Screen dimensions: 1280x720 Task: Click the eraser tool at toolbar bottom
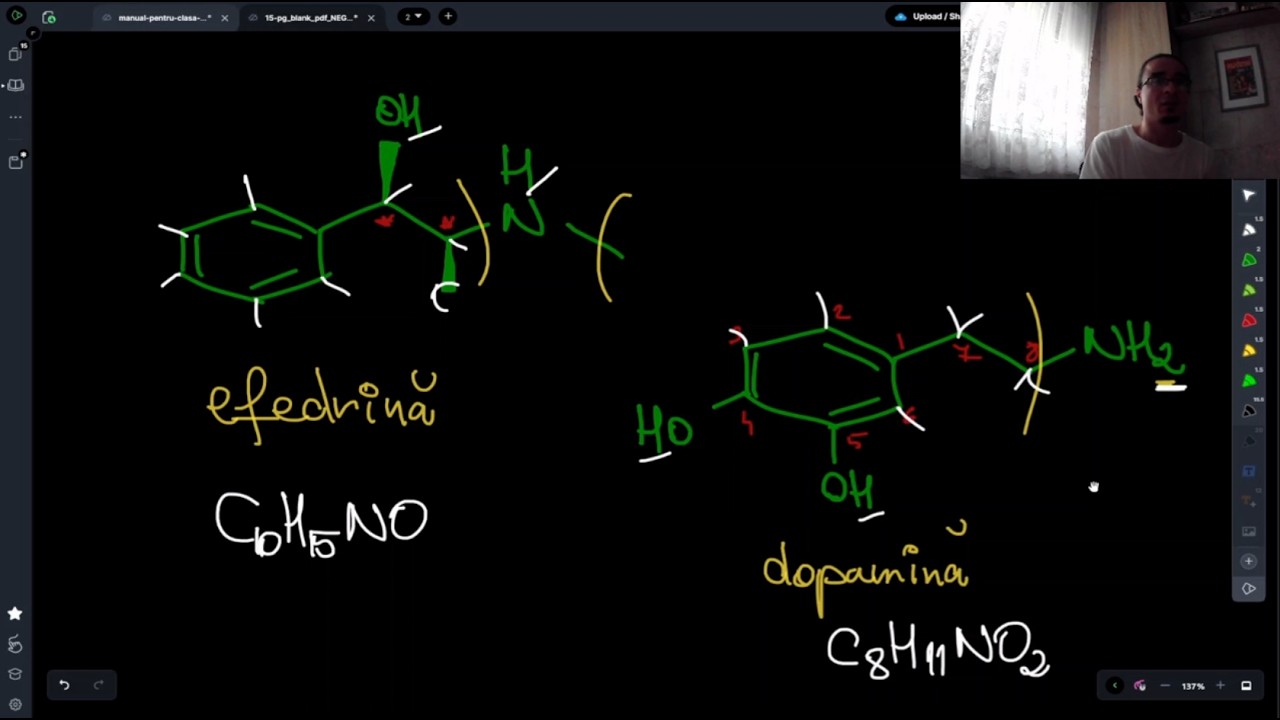pyautogui.click(x=1248, y=589)
